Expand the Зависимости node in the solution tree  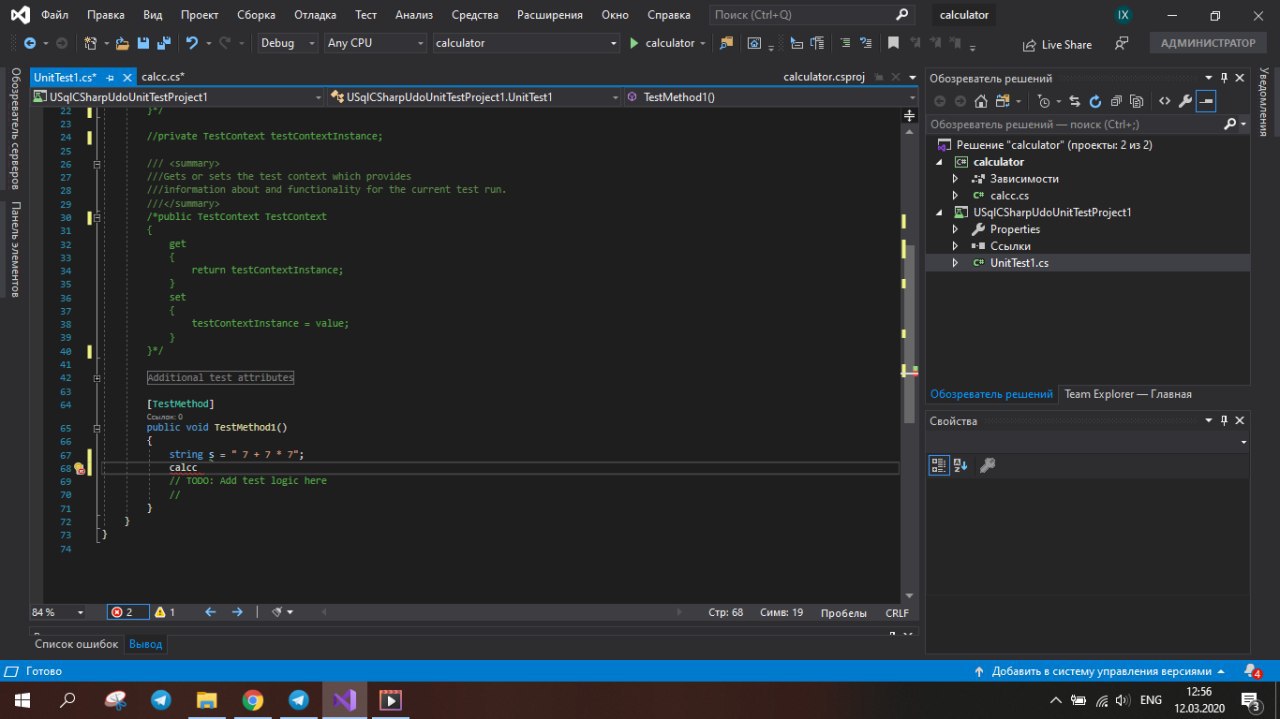(x=955, y=179)
